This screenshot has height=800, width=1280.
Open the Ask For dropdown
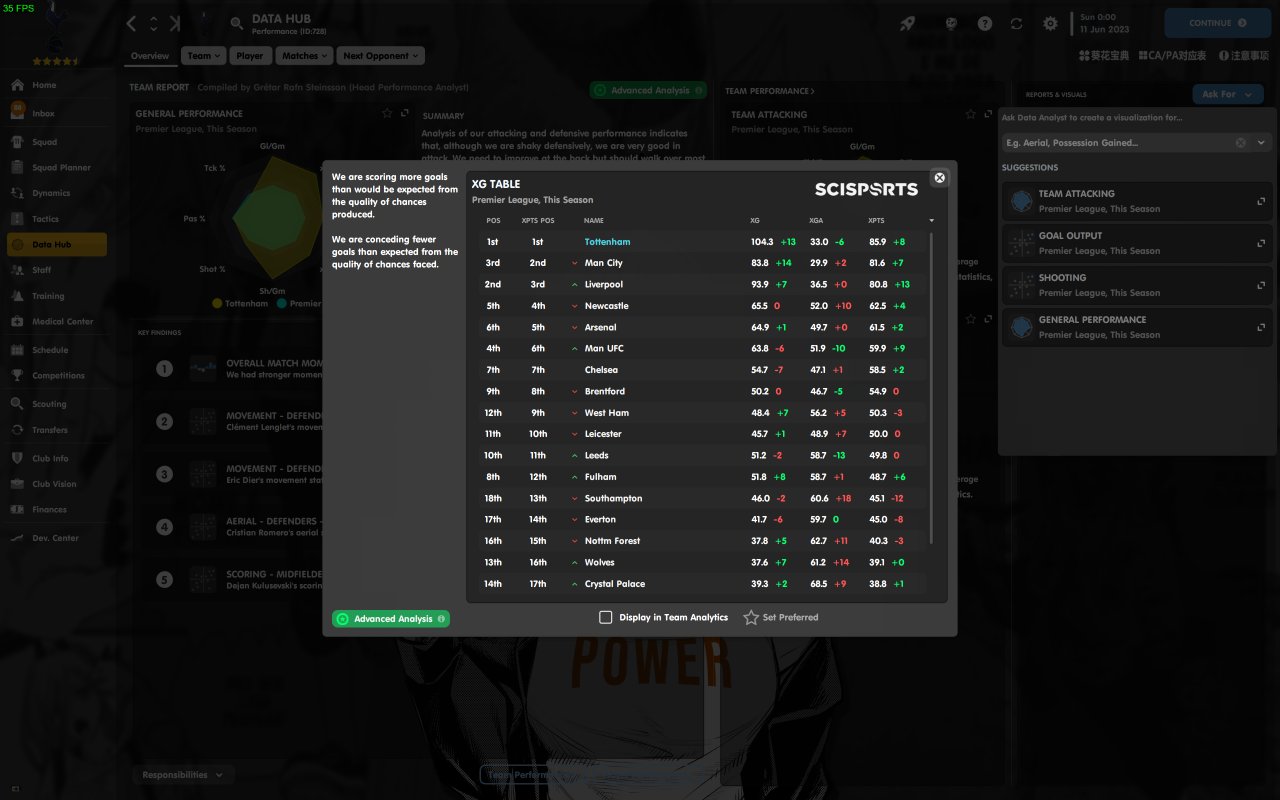coord(1228,94)
